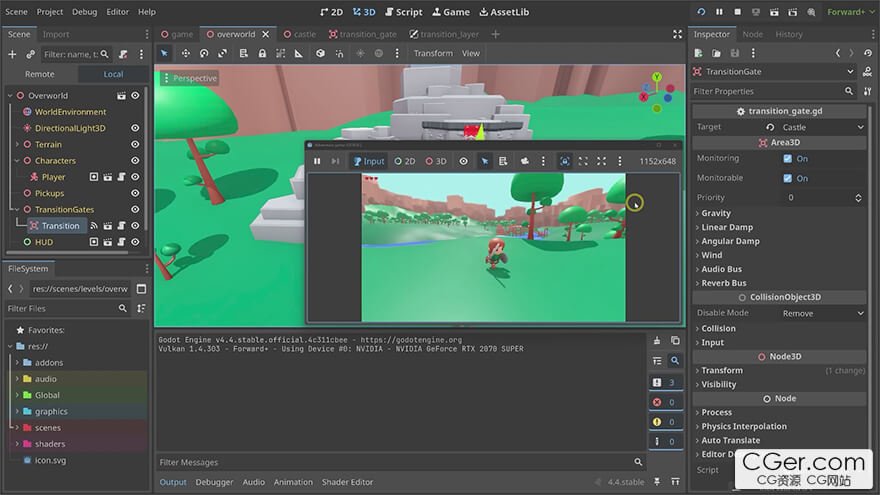Open the Disable Mode Remove dropdown

point(823,313)
